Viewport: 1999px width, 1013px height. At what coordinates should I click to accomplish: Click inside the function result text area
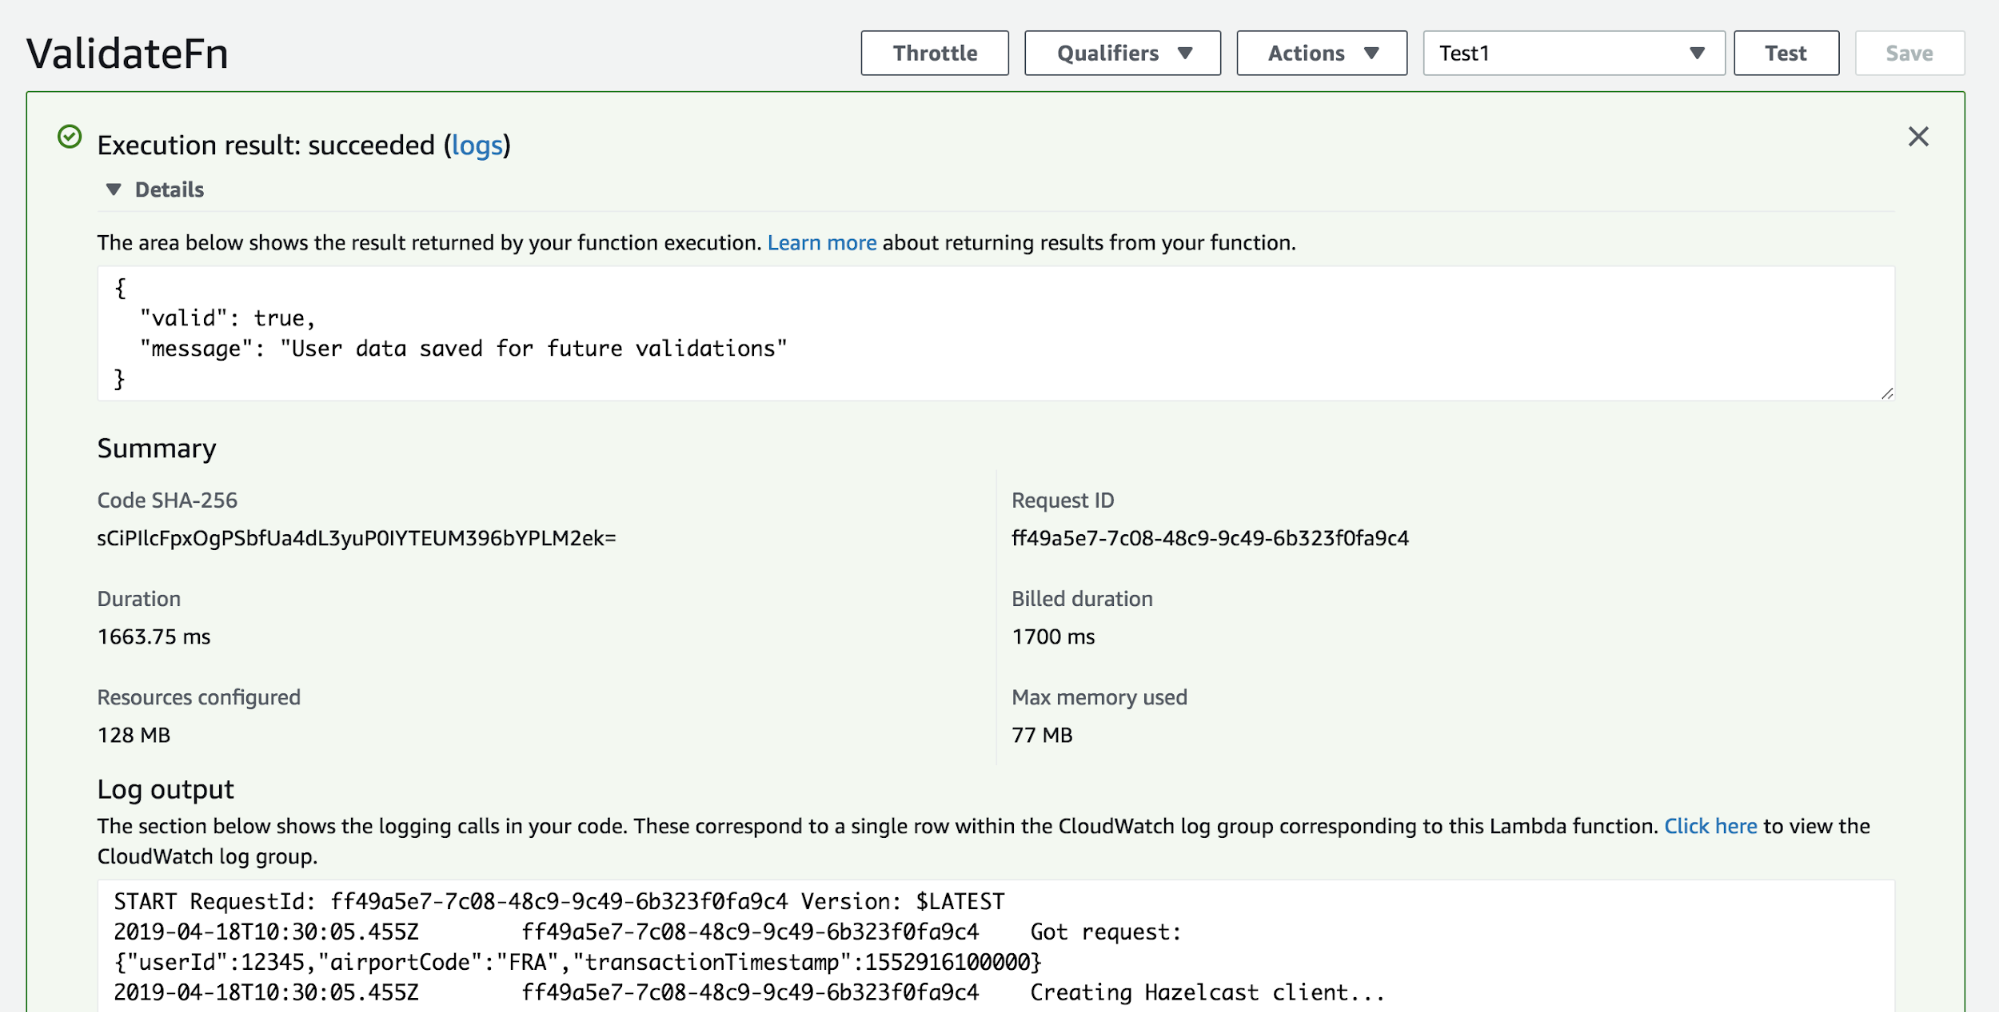click(x=995, y=333)
